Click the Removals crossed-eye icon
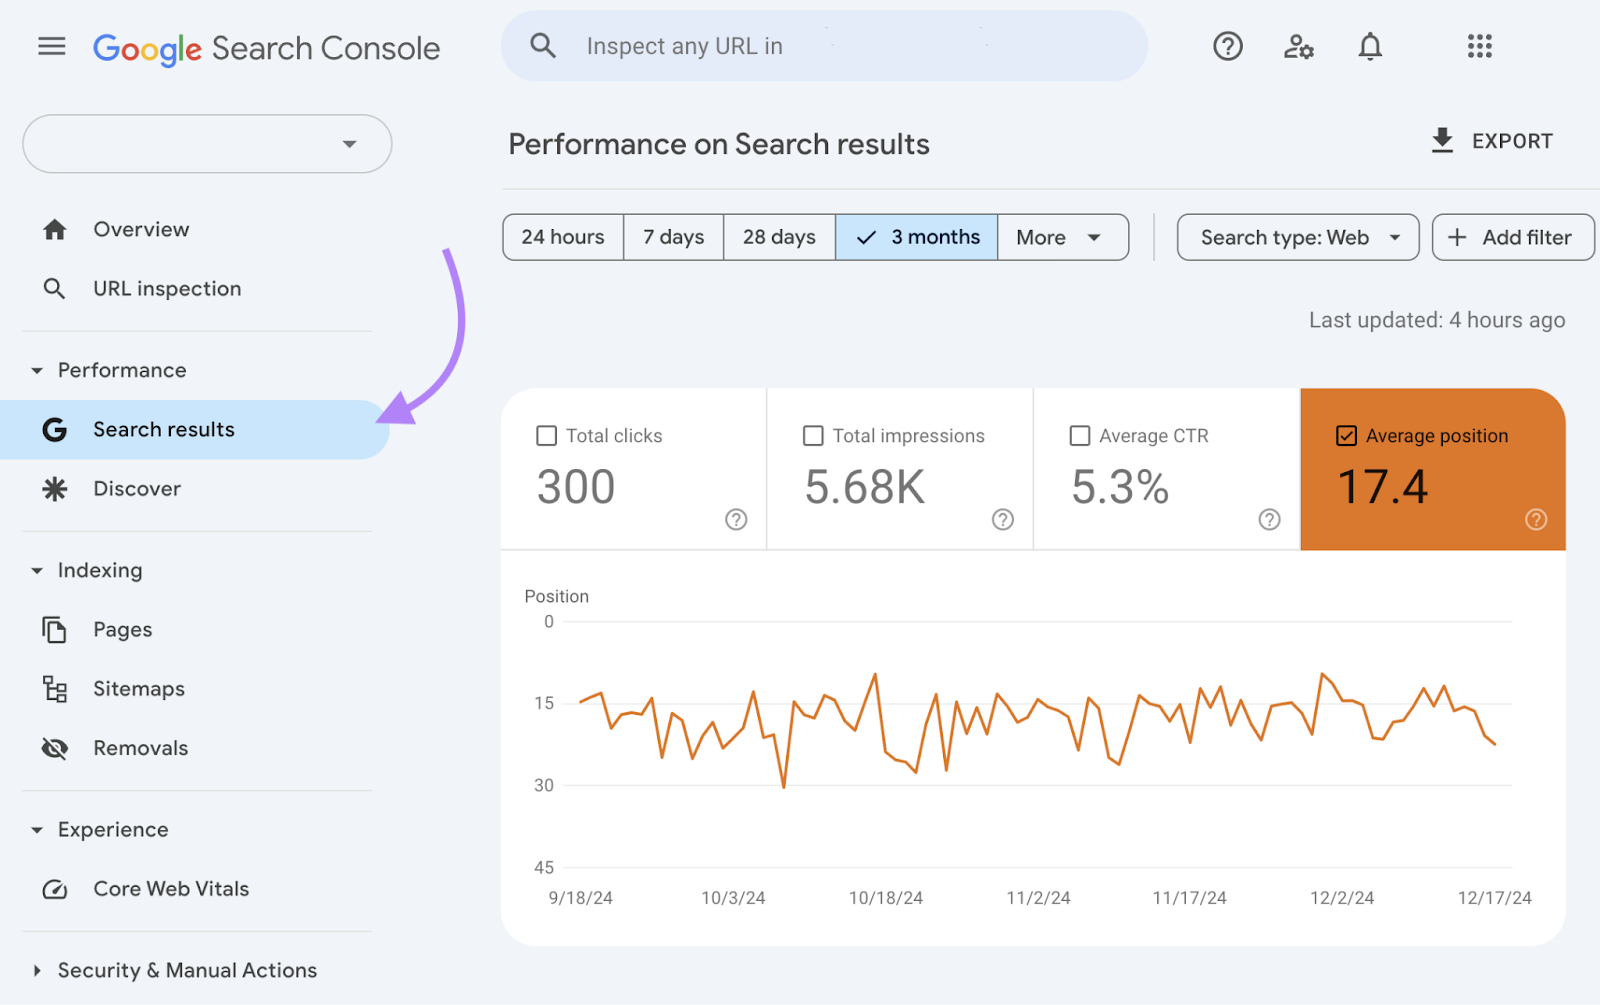 click(55, 748)
